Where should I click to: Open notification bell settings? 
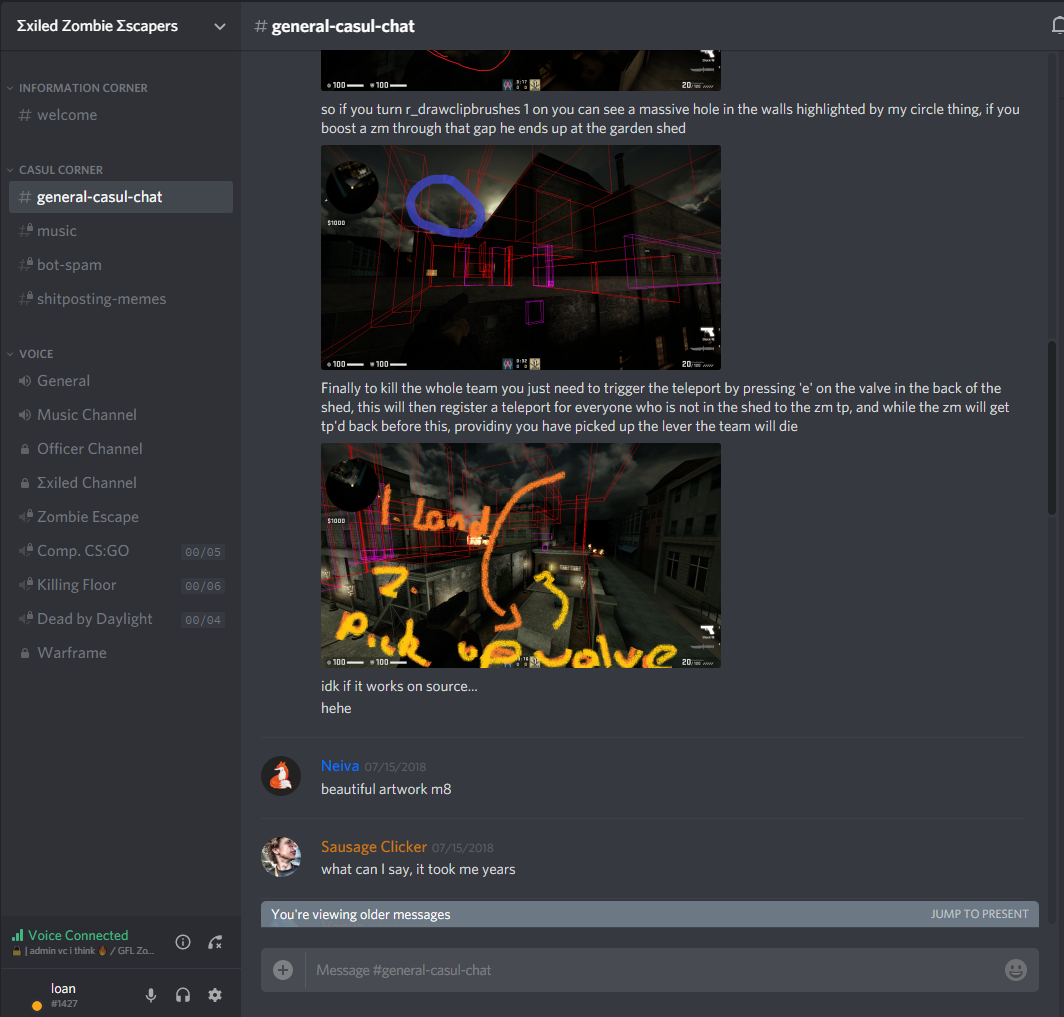coord(1057,26)
